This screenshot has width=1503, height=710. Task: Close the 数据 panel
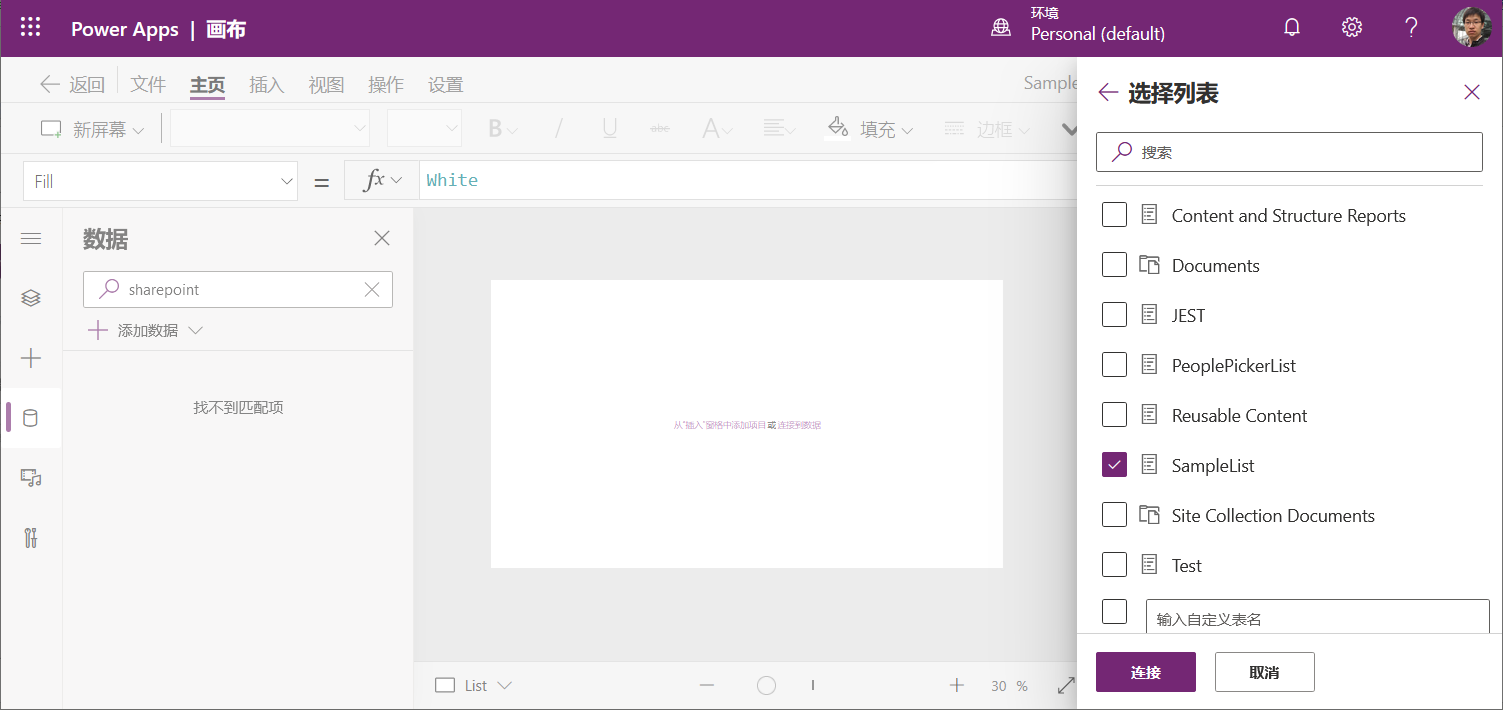(382, 238)
